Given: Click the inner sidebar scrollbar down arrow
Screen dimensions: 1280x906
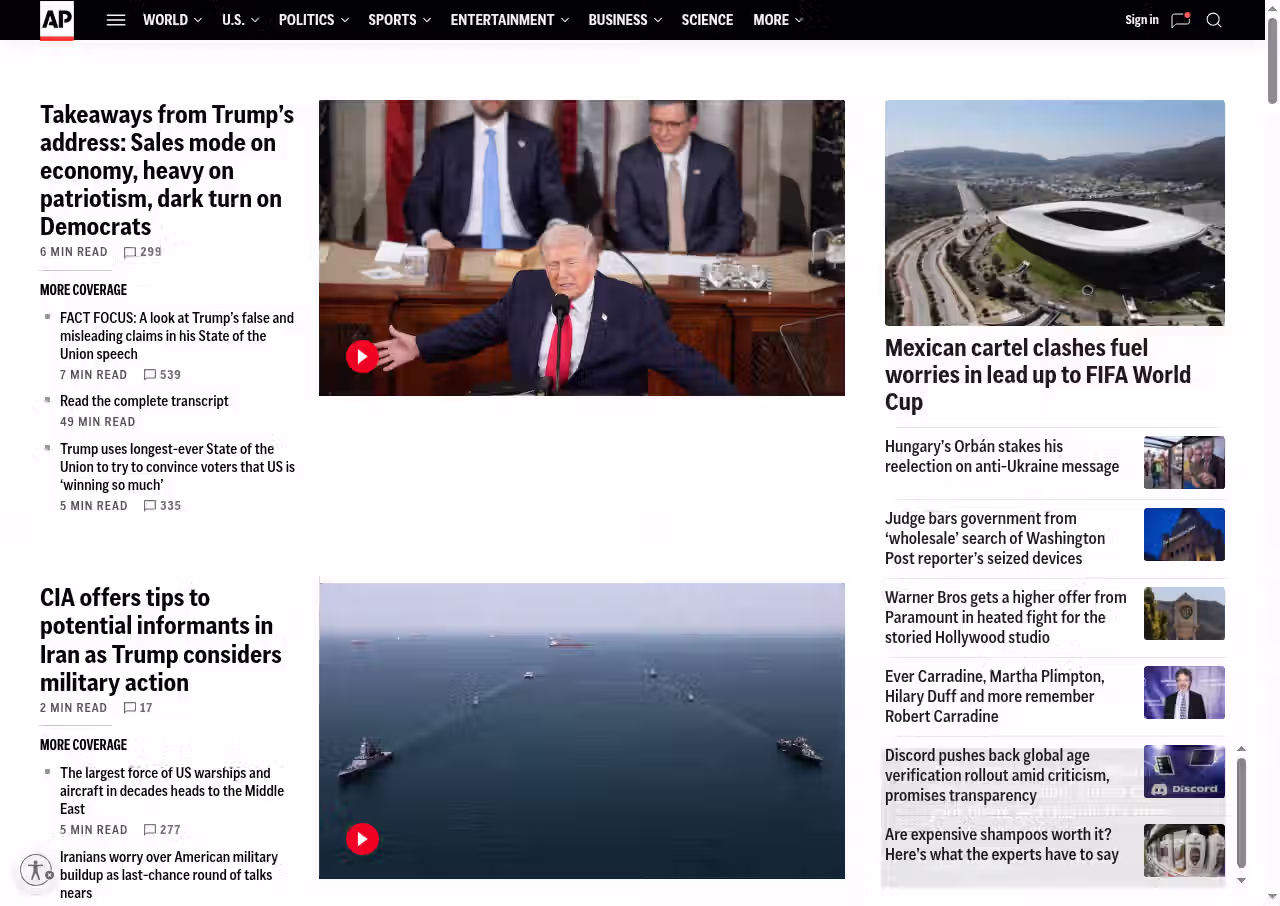Looking at the screenshot, I should [1241, 880].
